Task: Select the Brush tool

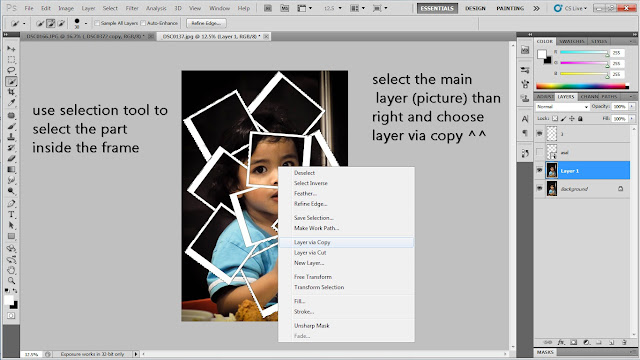Action: (11, 126)
